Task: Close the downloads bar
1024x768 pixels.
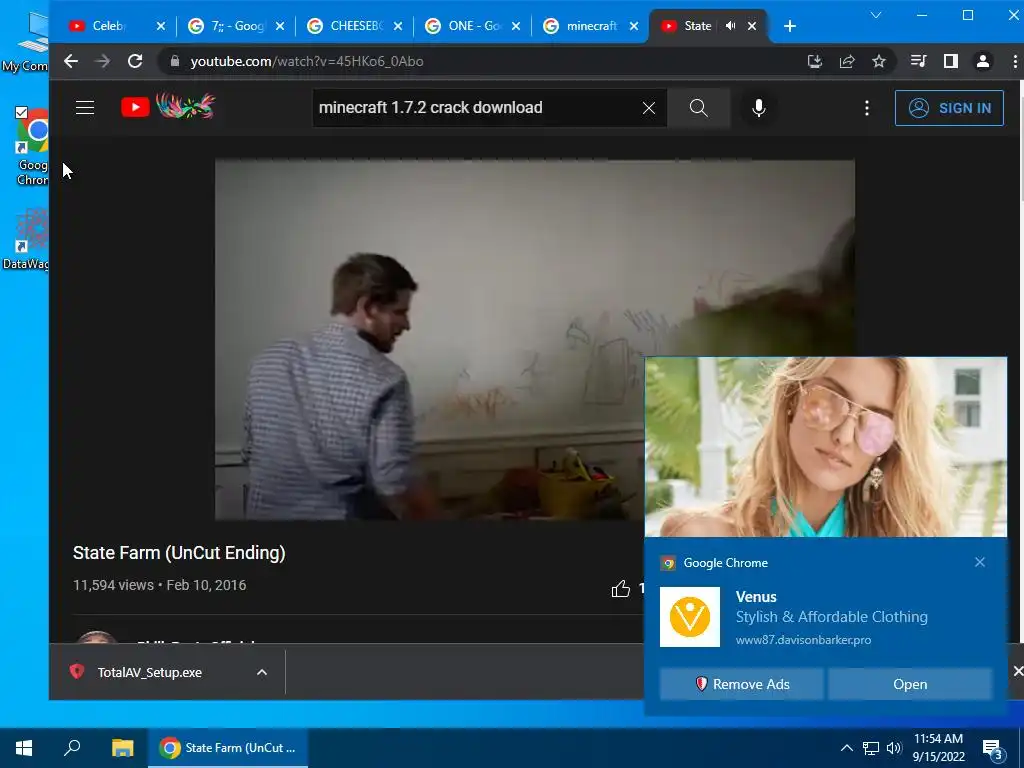Action: 1017,671
